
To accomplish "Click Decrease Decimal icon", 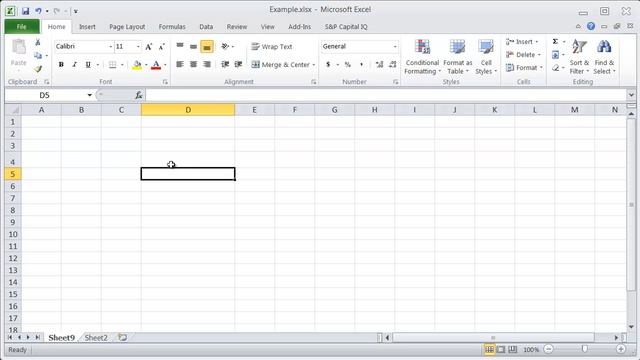I will pyautogui.click(x=393, y=64).
